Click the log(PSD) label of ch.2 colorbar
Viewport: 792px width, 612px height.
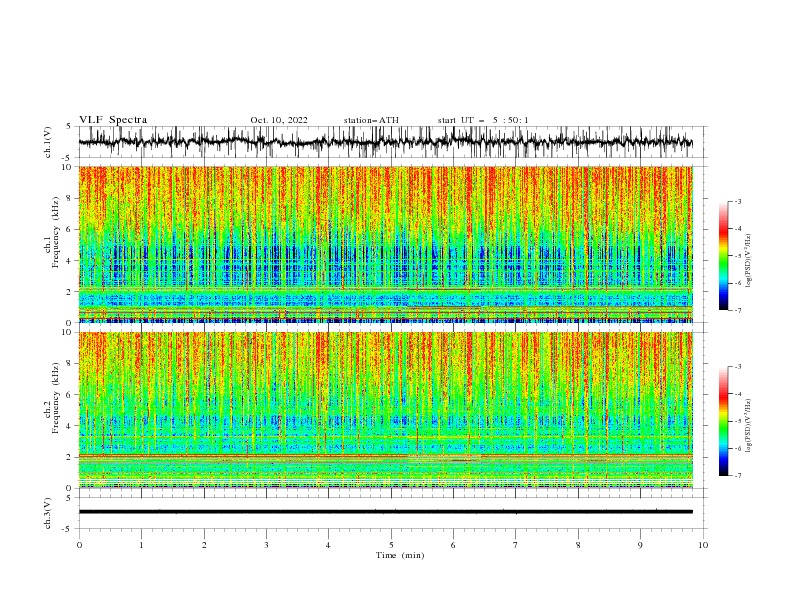[x=749, y=426]
